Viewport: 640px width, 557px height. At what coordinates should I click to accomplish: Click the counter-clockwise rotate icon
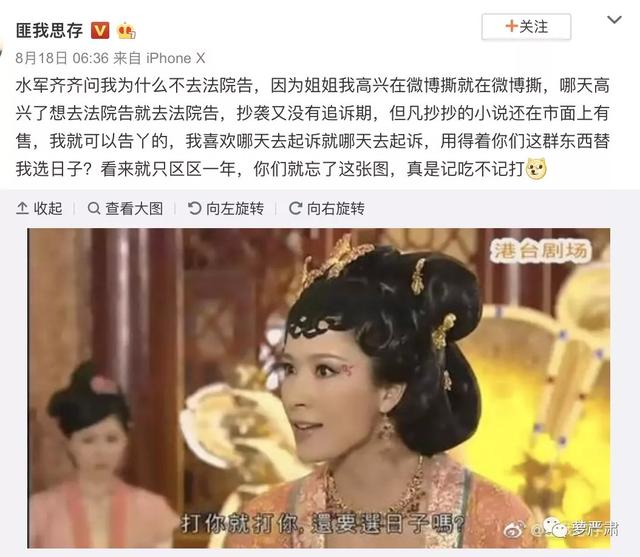pos(194,208)
